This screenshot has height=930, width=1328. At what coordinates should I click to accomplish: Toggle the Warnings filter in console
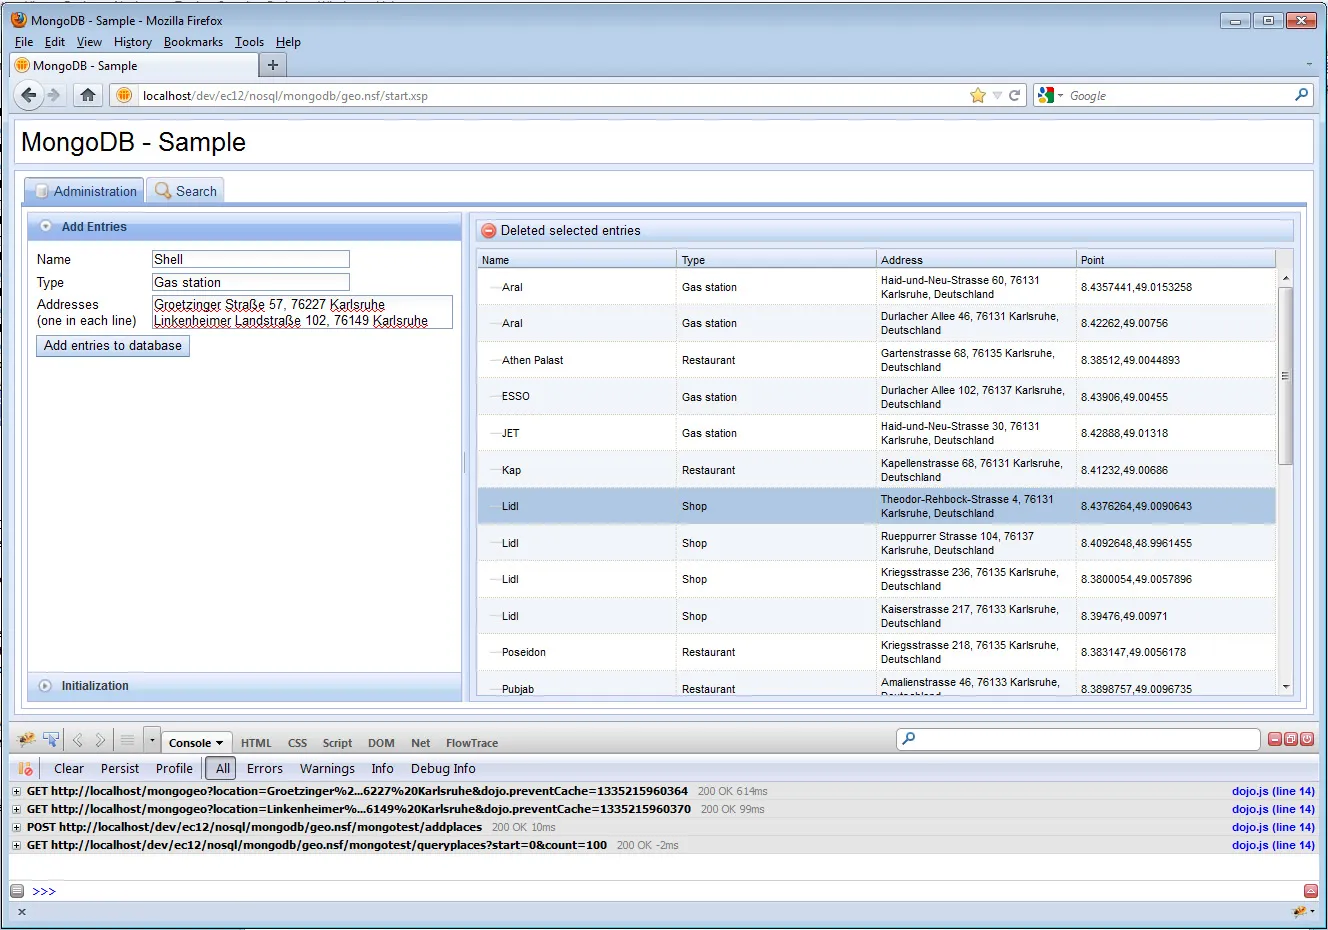(327, 769)
